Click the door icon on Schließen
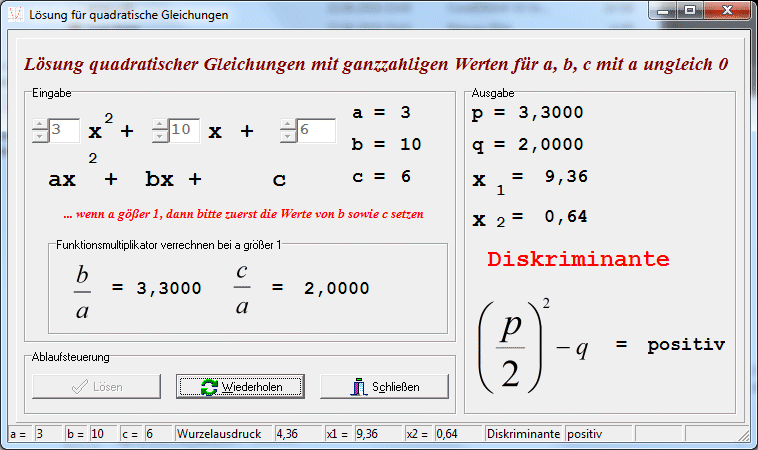 [358, 387]
